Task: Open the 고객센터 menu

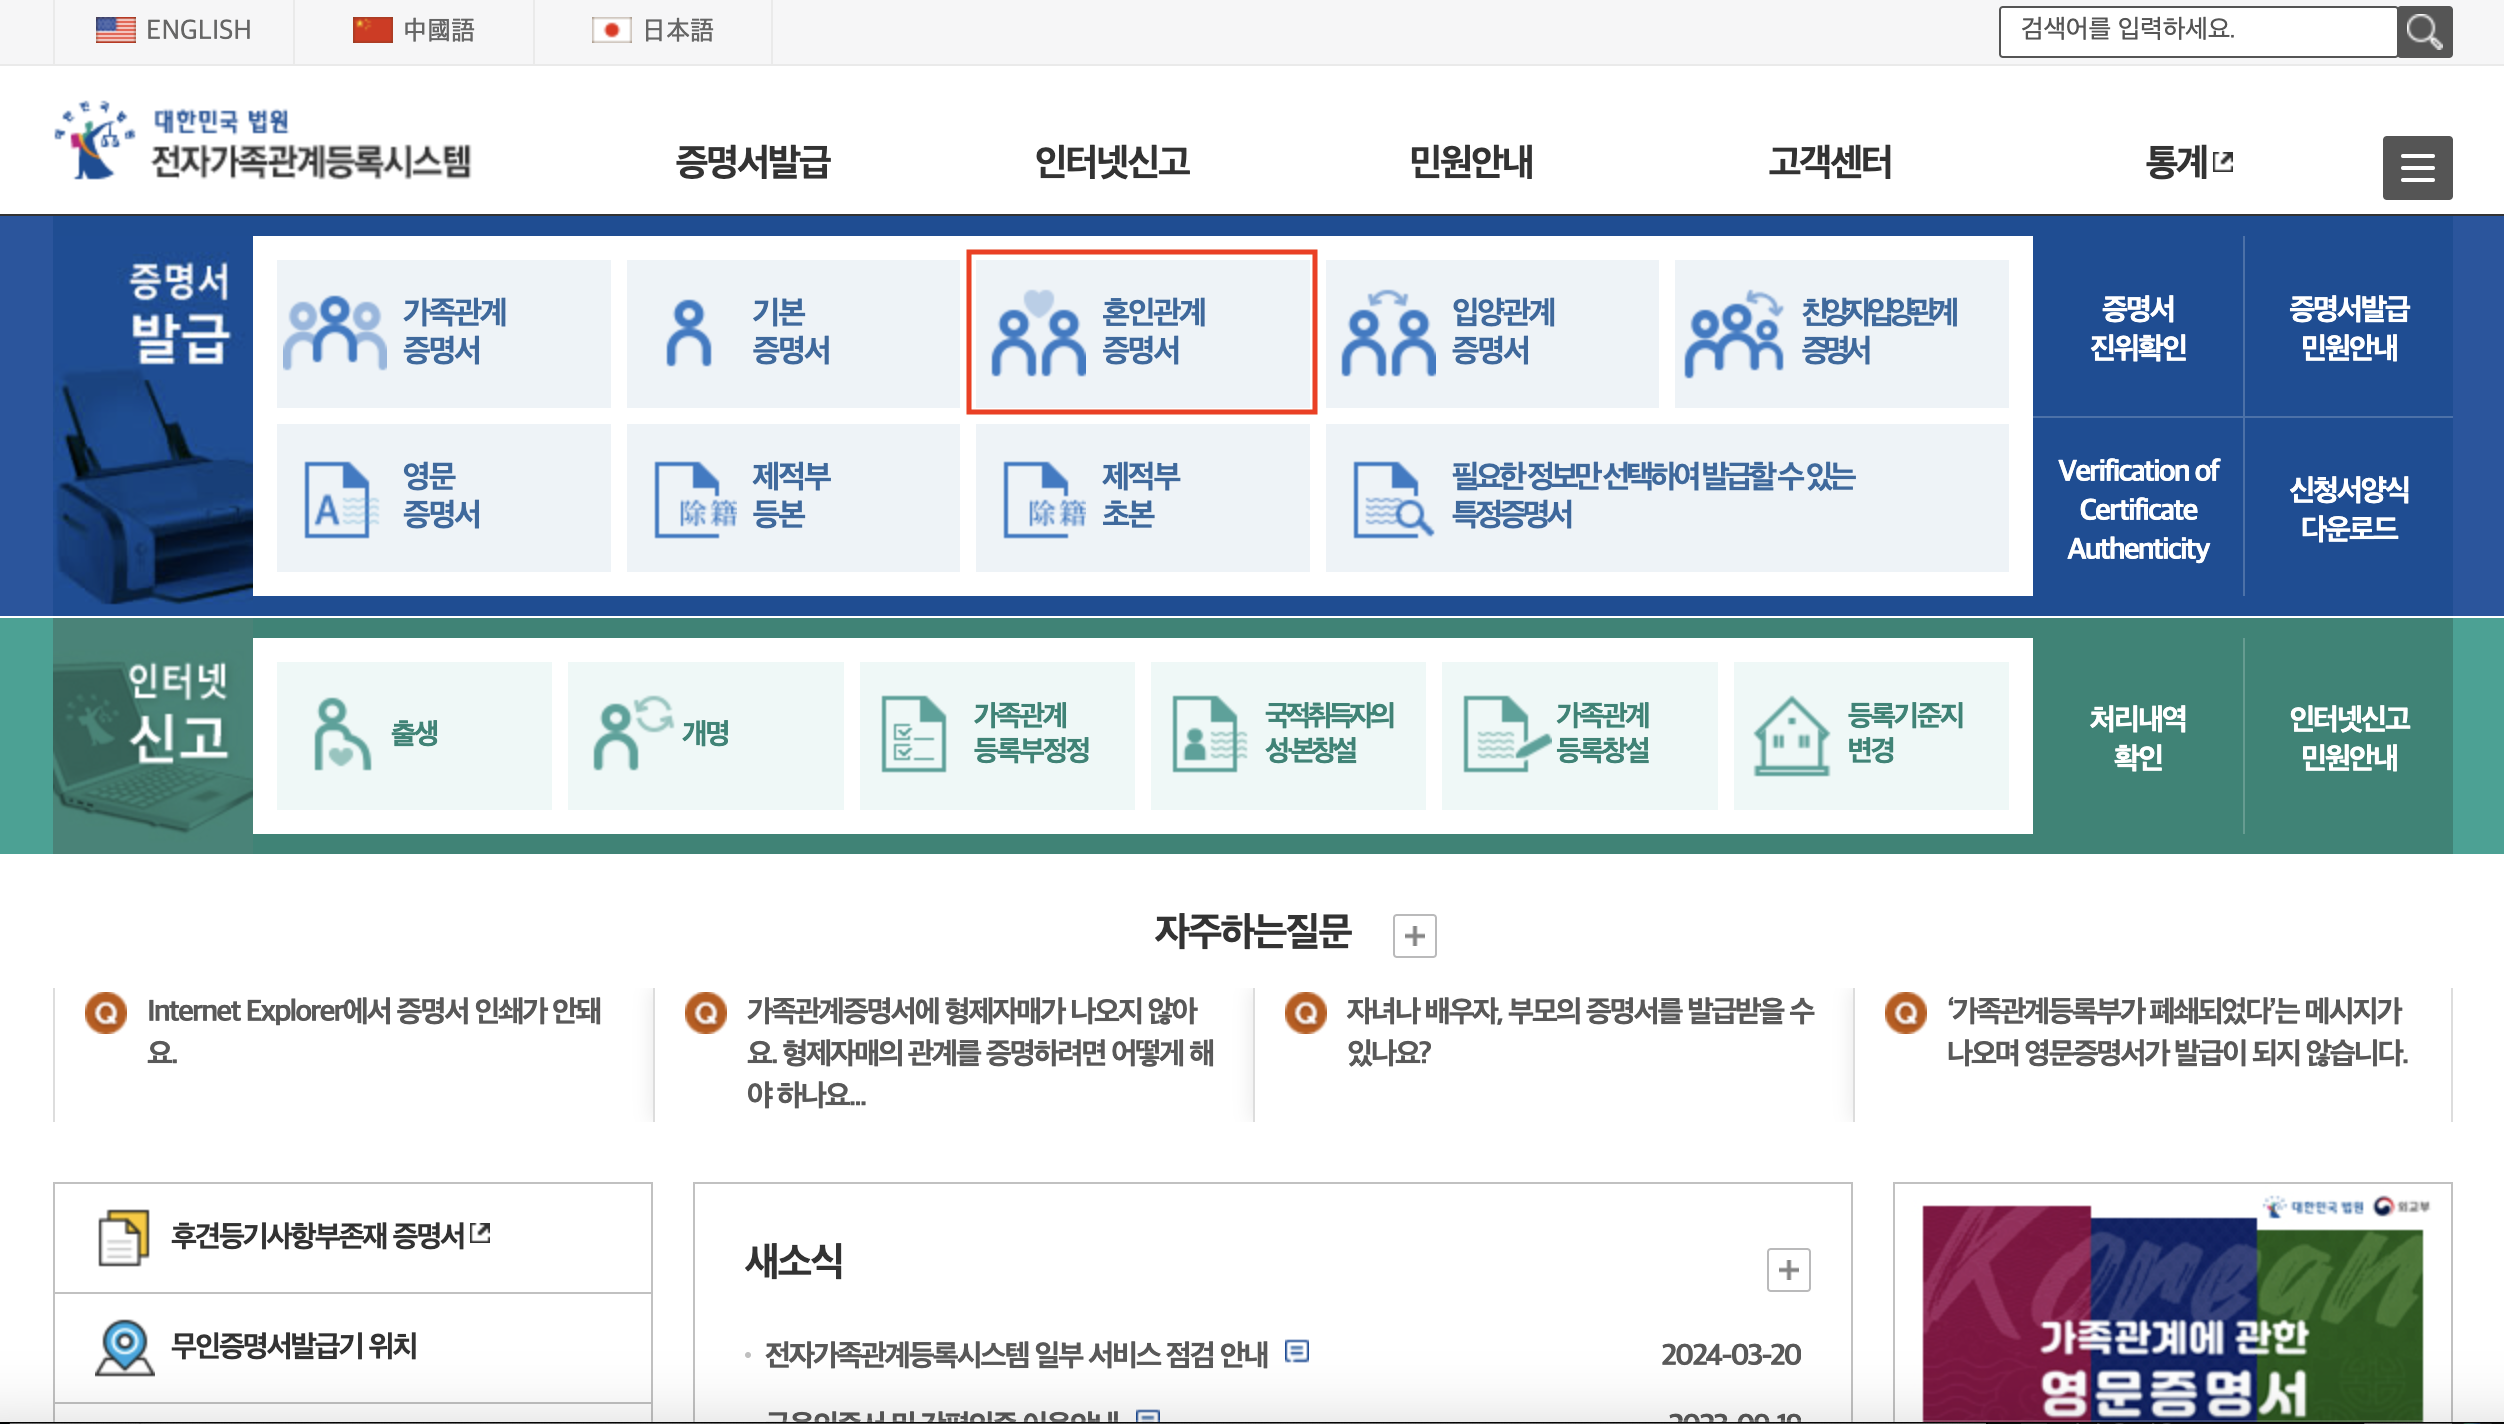Action: 1831,163
